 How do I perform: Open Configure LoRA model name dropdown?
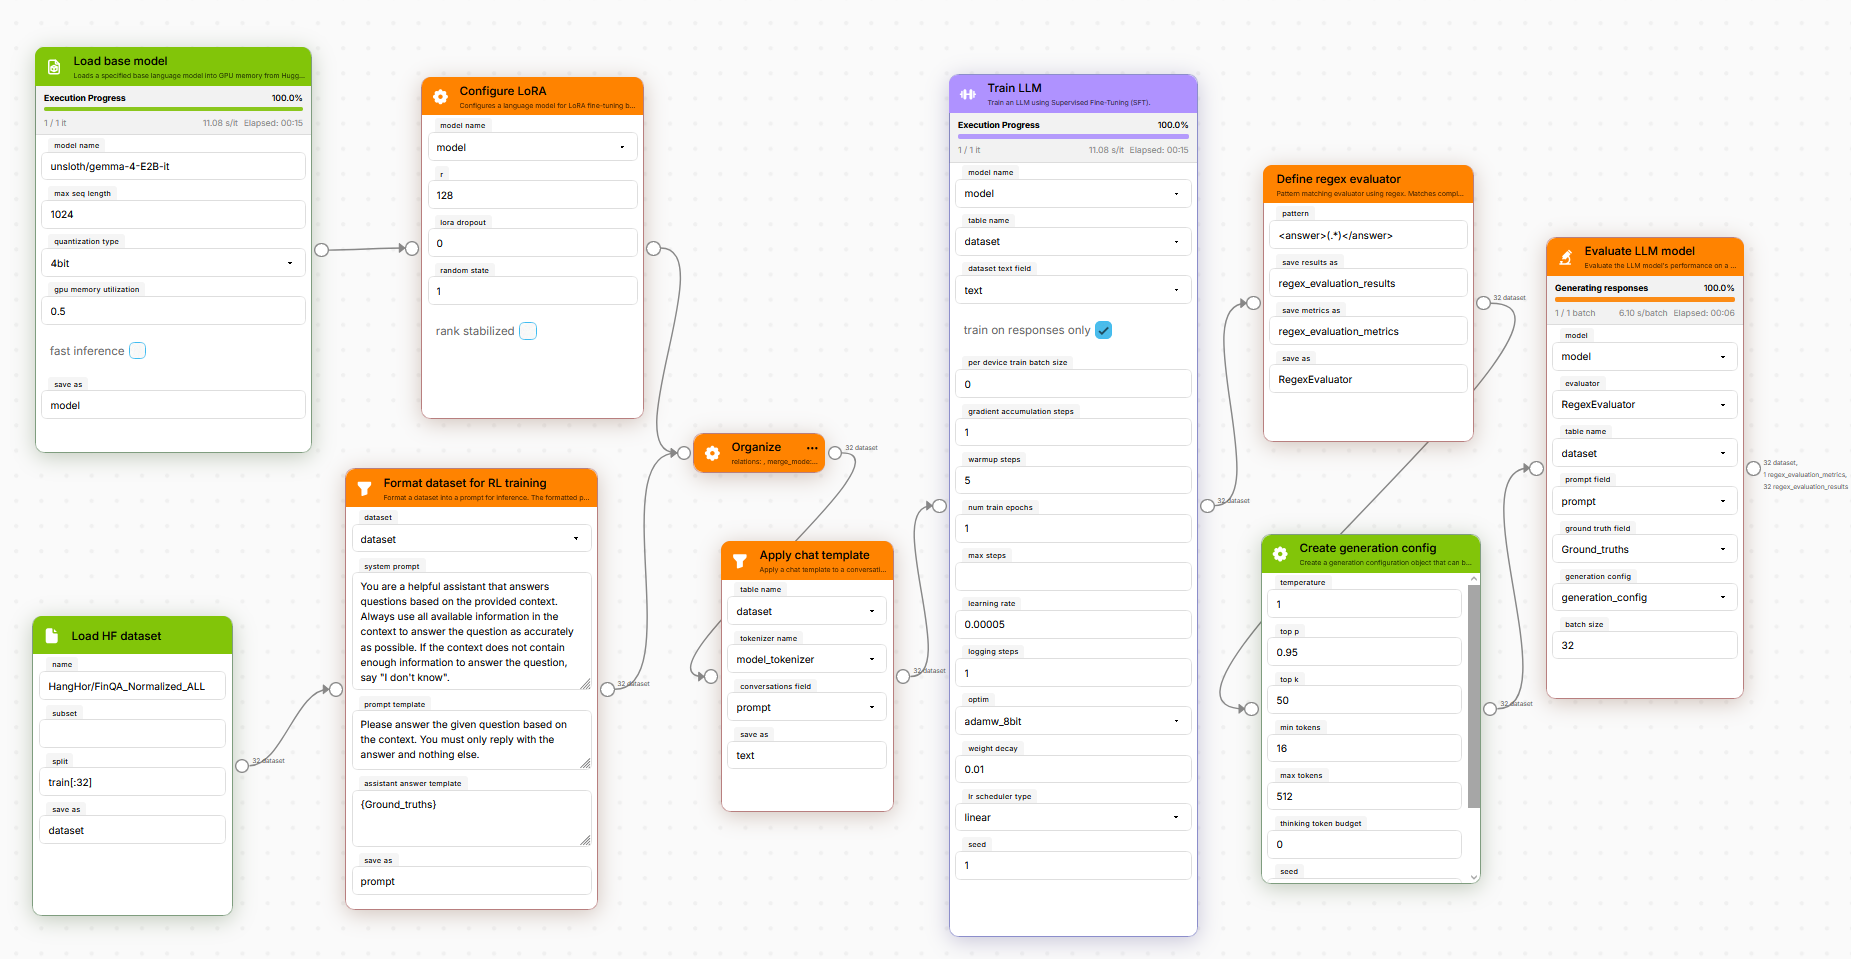(x=533, y=147)
